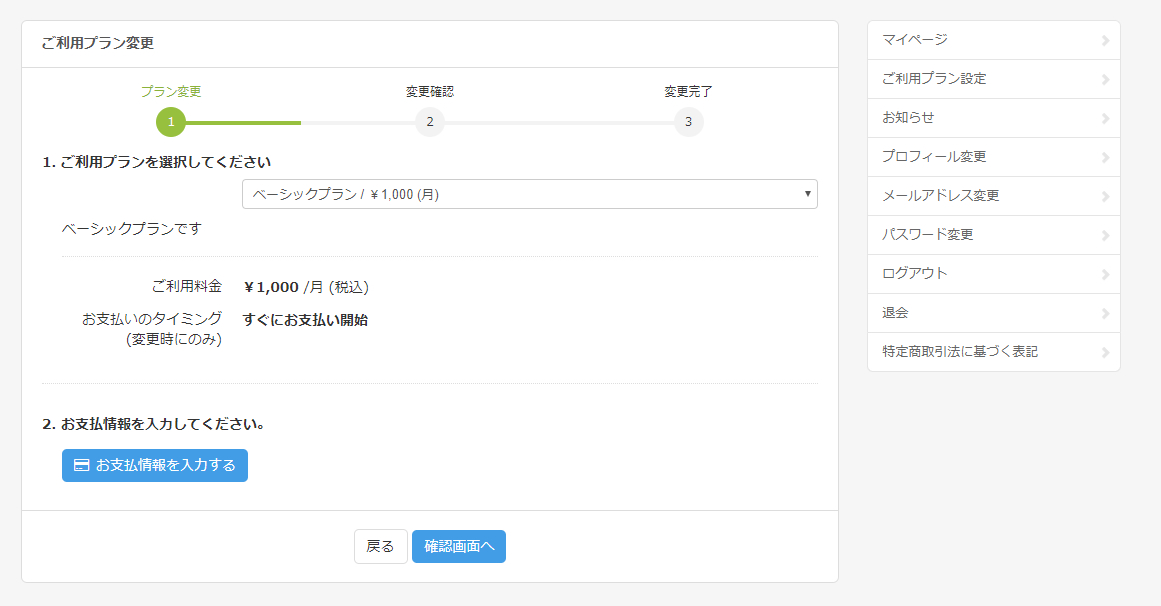Click the dropdown arrow on plan selector

click(x=807, y=194)
